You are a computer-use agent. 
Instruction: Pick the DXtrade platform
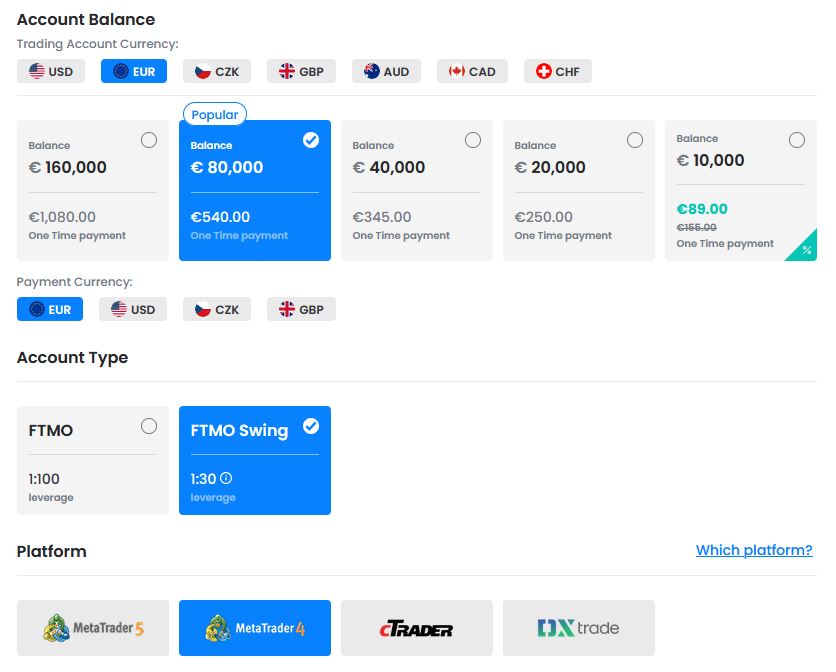coord(578,628)
